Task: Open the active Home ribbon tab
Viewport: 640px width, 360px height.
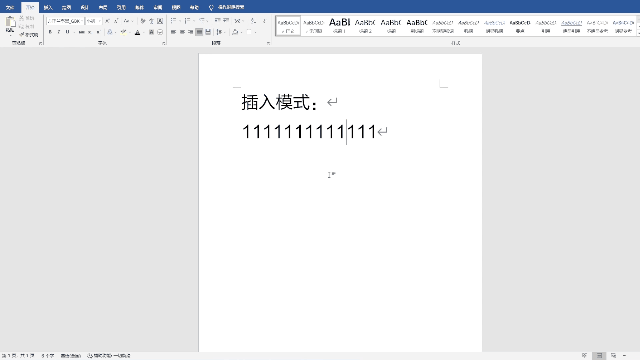Action: click(30, 7)
